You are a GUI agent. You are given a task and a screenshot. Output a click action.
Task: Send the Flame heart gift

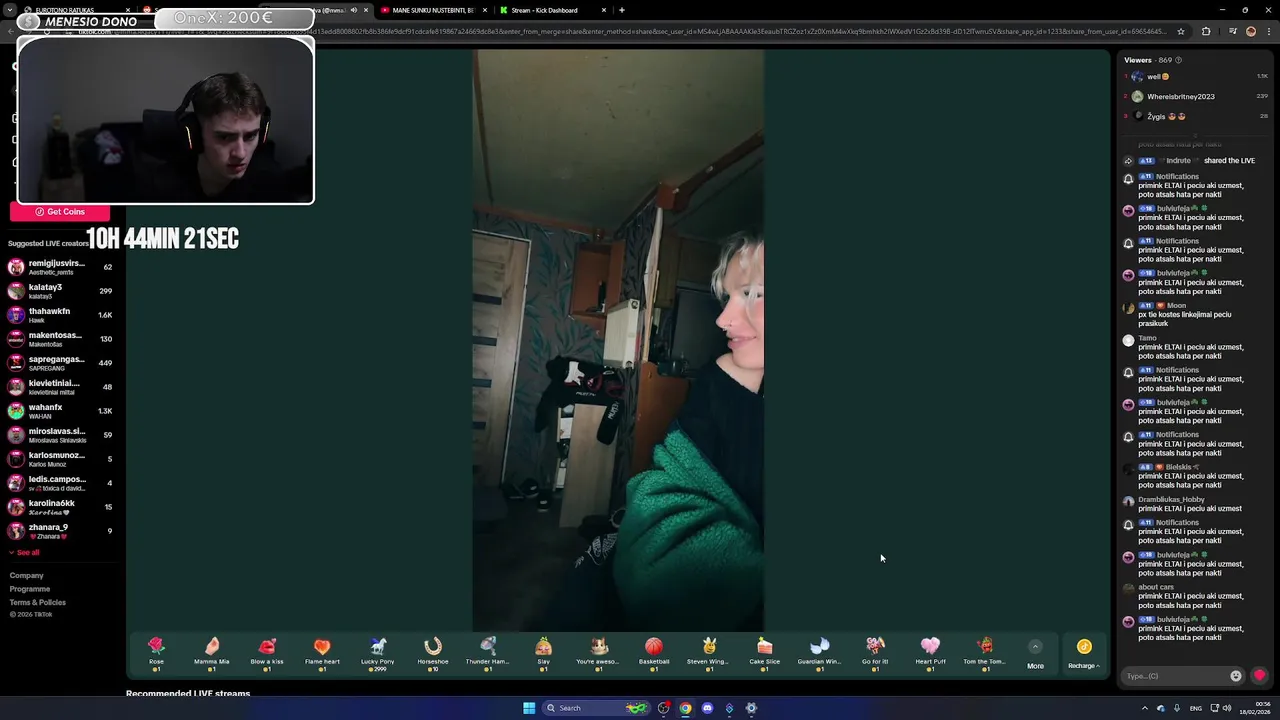tap(322, 654)
